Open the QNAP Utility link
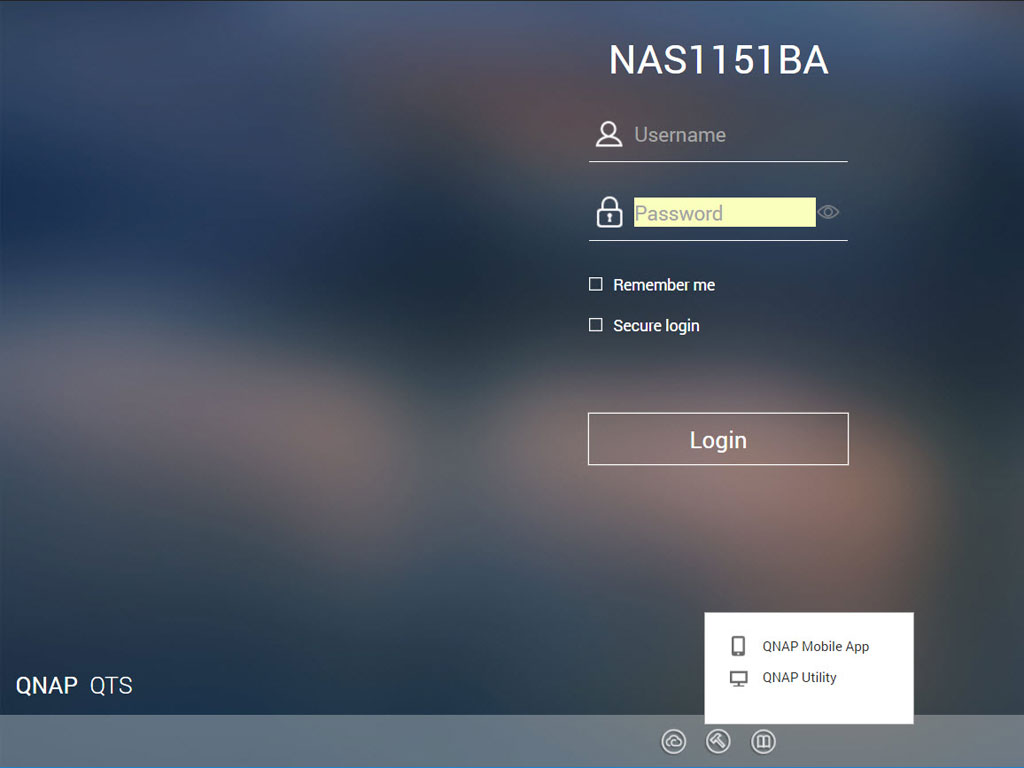 (799, 677)
